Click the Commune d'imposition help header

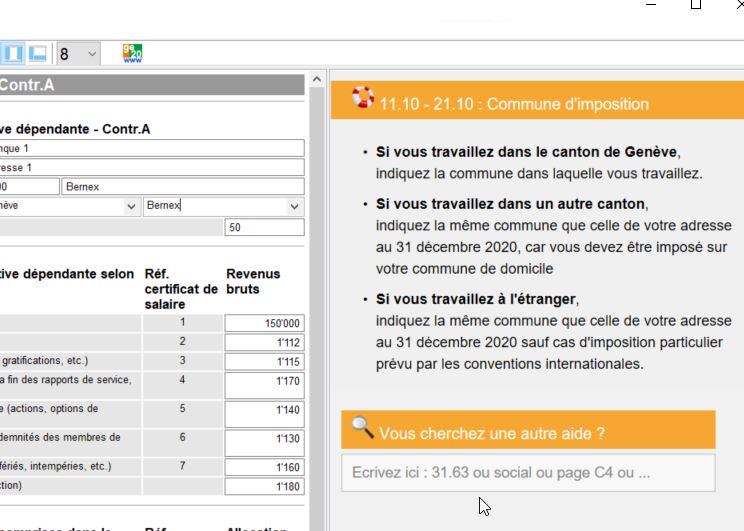513,104
